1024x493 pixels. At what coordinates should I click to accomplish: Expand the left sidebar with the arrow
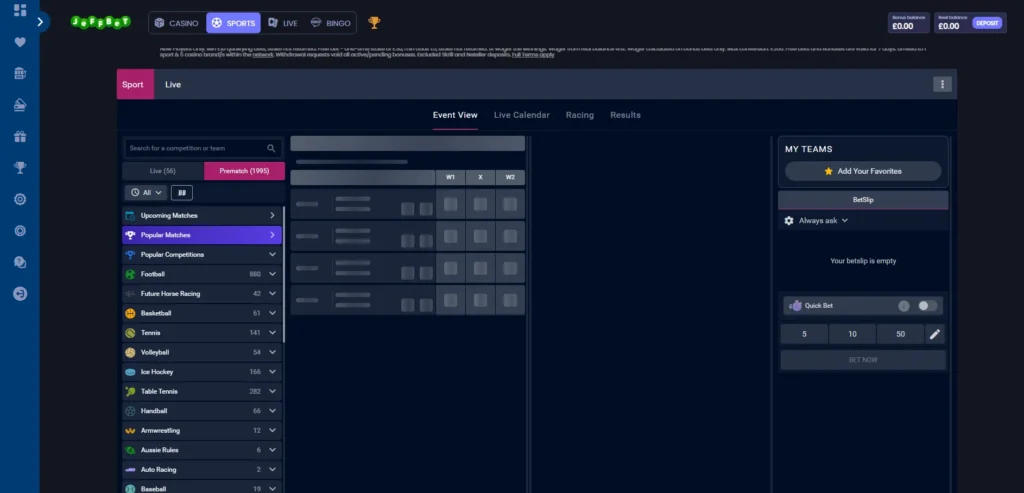click(40, 22)
